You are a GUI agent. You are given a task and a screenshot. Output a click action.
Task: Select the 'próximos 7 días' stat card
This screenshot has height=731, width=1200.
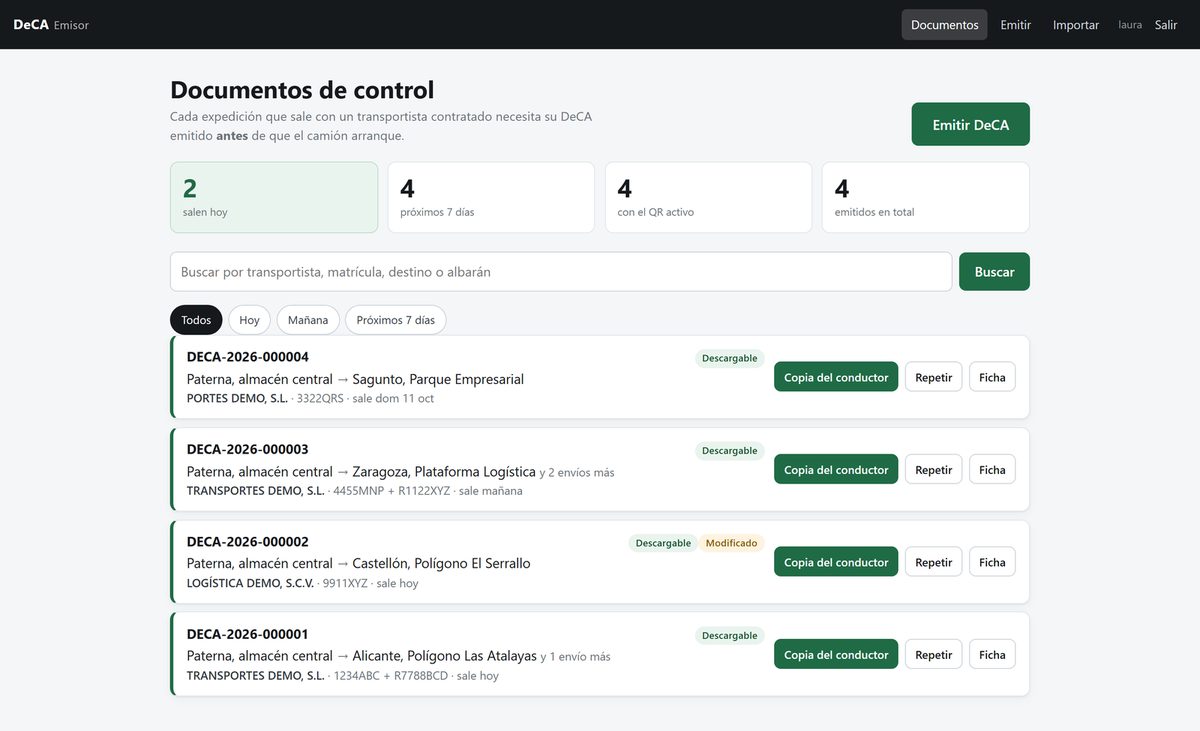click(x=491, y=197)
